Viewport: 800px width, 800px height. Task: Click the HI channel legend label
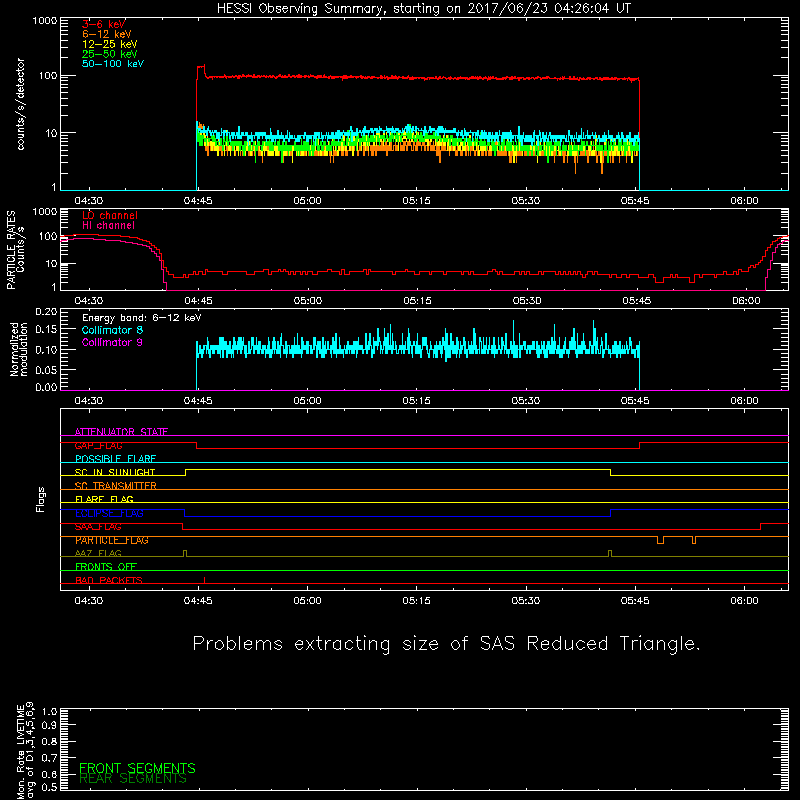(x=108, y=226)
